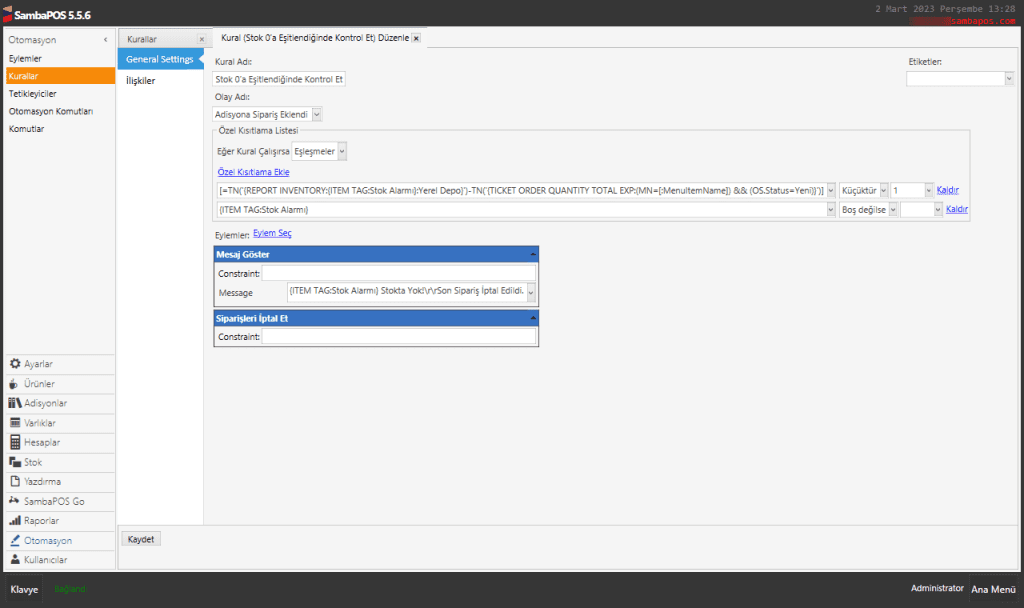
Task: Expand the Eşleşmeler match dropdown
Action: (342, 151)
